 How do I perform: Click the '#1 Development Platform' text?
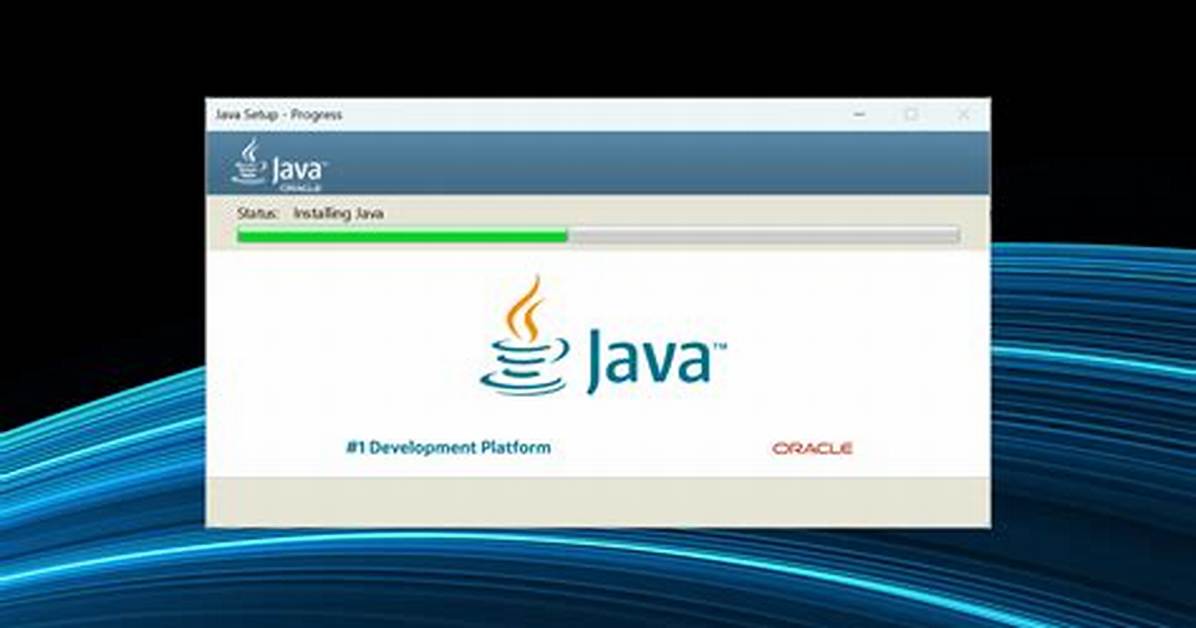(x=448, y=447)
